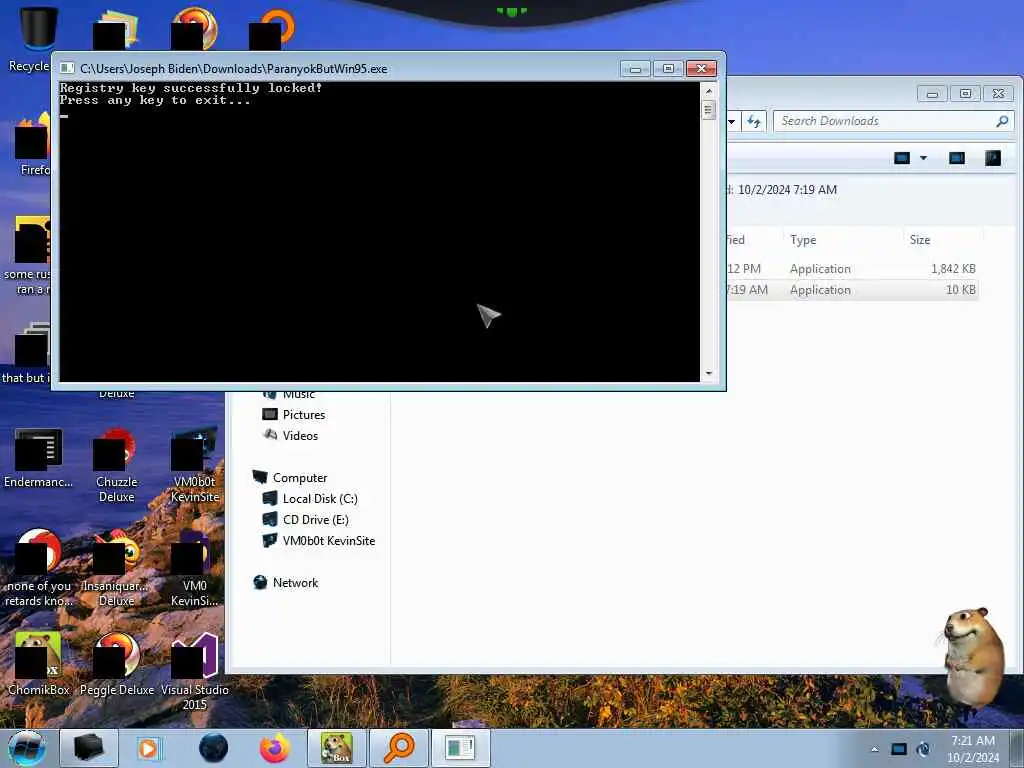Screen dimensions: 1024x768
Task: Show hidden tray icons arrow
Action: coord(874,749)
